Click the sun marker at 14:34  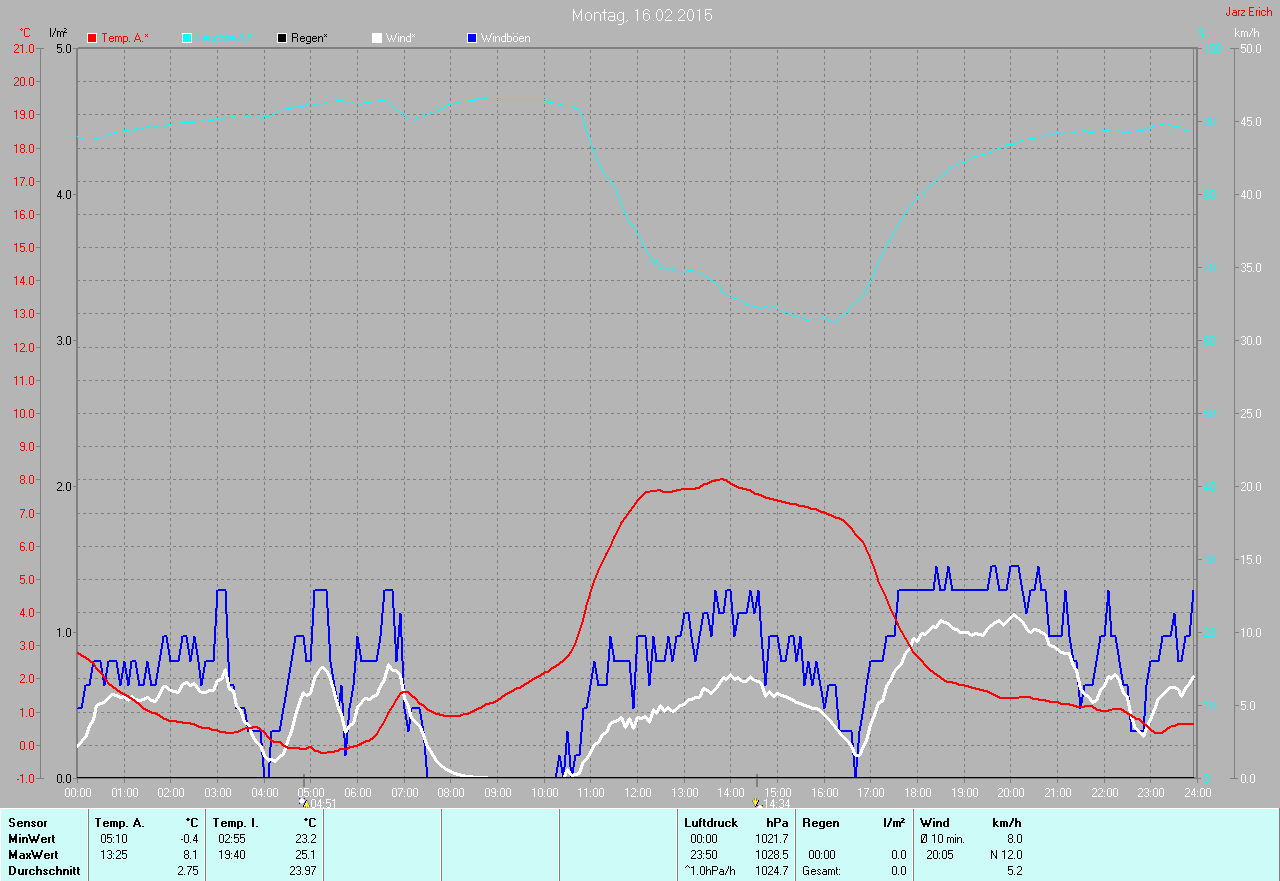756,802
